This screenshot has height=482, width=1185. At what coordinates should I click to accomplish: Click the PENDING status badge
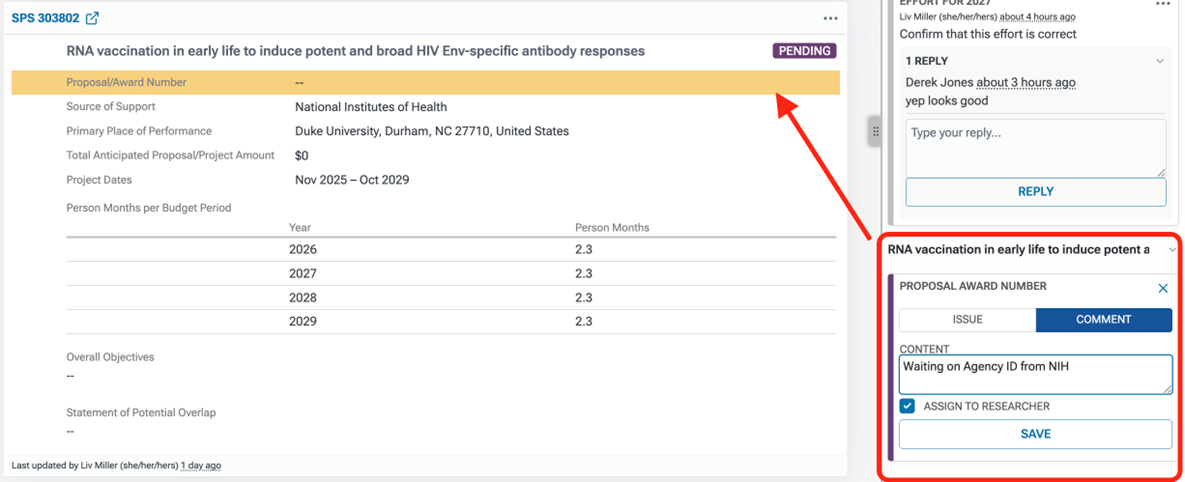click(804, 51)
